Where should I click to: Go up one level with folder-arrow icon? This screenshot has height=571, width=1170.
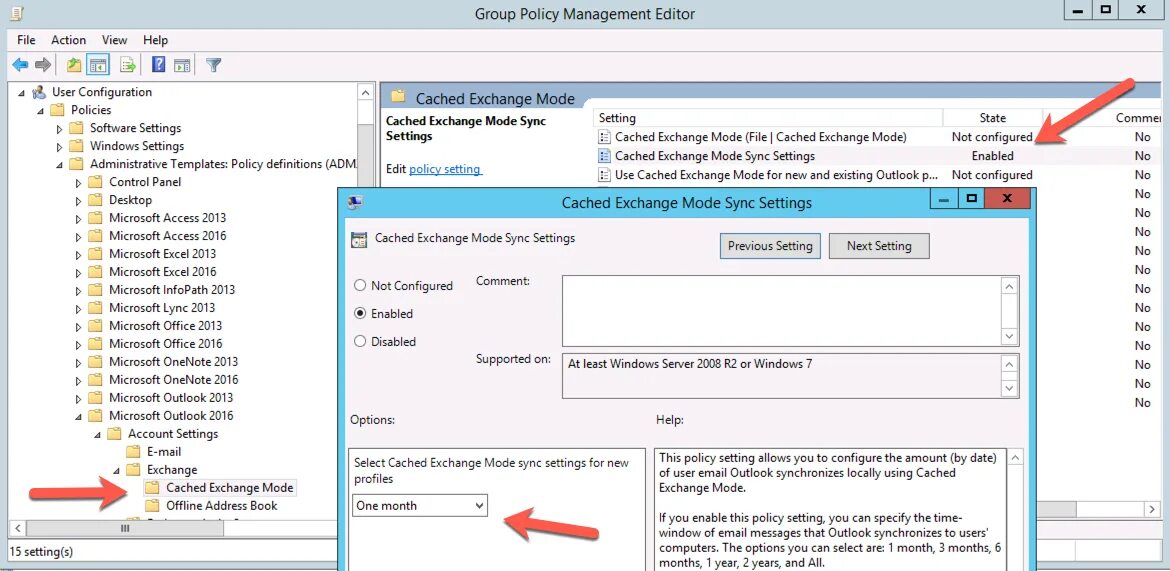(74, 65)
